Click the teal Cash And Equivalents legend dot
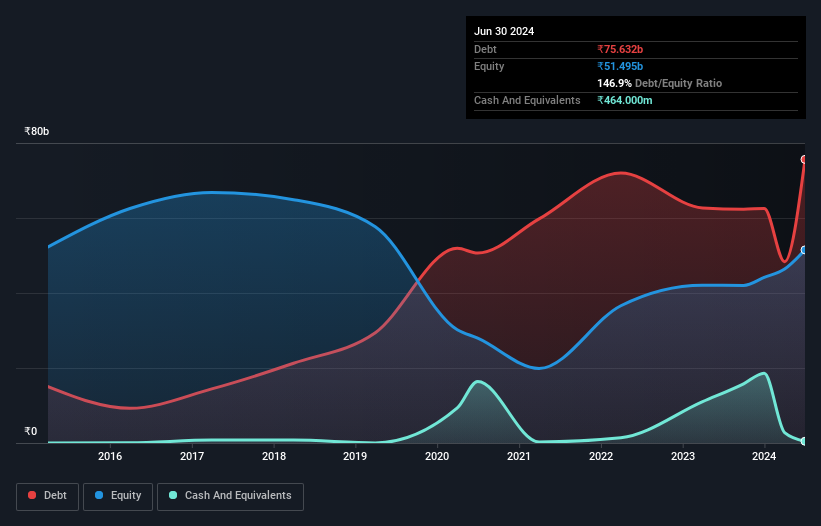Screen dimensions: 821x526 173,495
